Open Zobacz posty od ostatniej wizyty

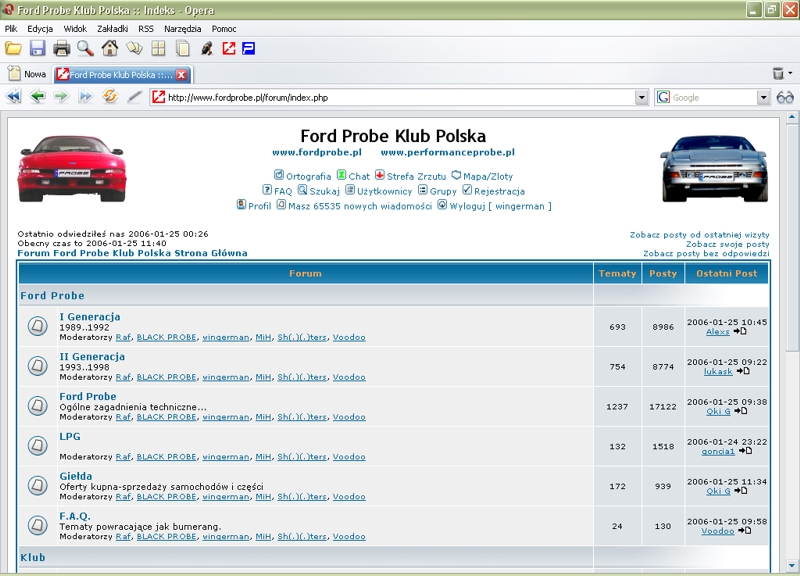699,235
